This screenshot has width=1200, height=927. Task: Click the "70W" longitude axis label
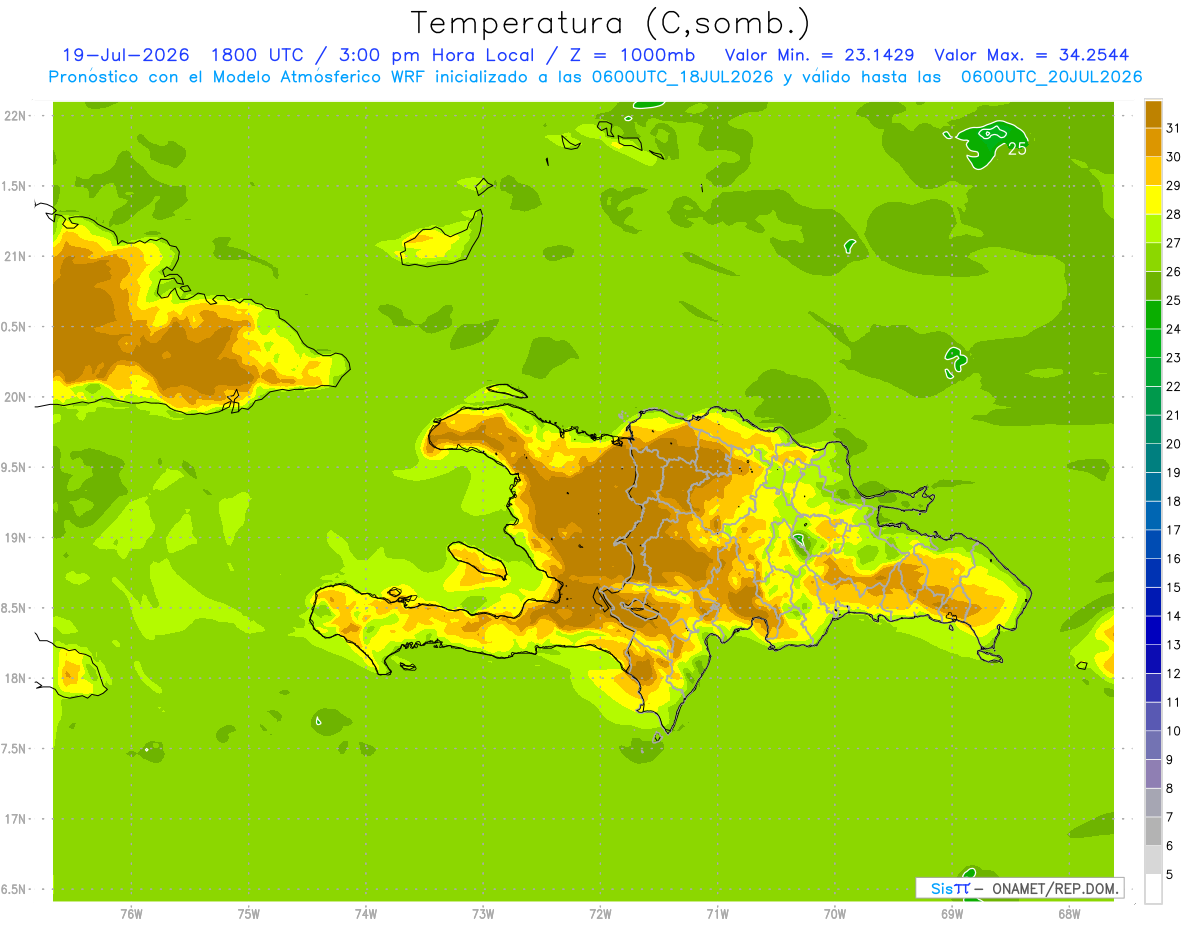(x=835, y=914)
